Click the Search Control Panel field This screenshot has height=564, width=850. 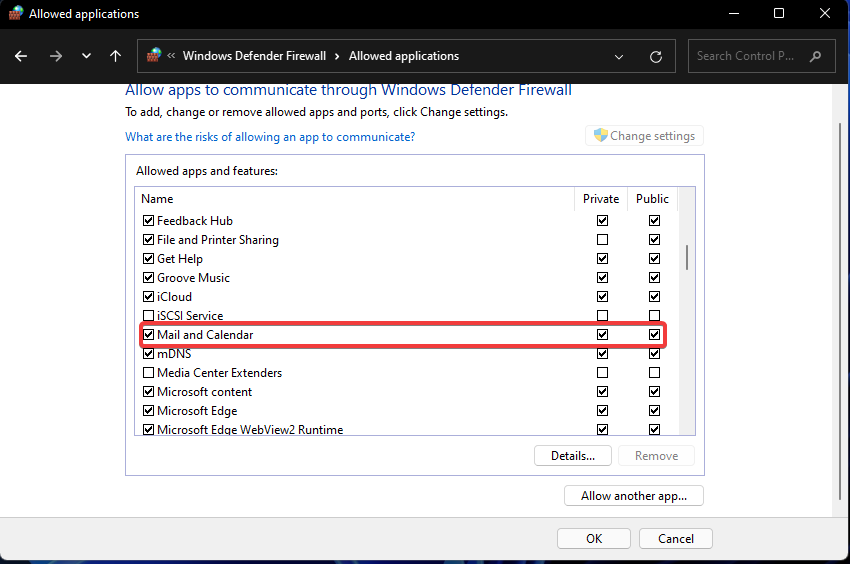(x=748, y=56)
